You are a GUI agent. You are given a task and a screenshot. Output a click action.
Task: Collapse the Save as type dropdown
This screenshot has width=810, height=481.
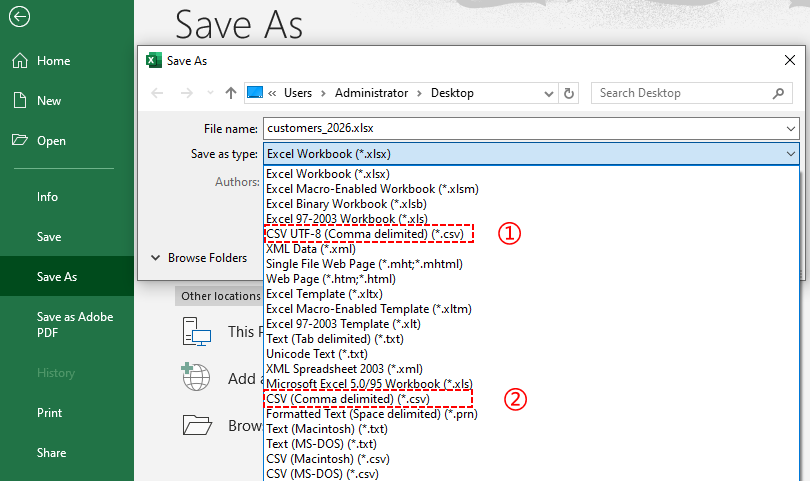coord(790,154)
